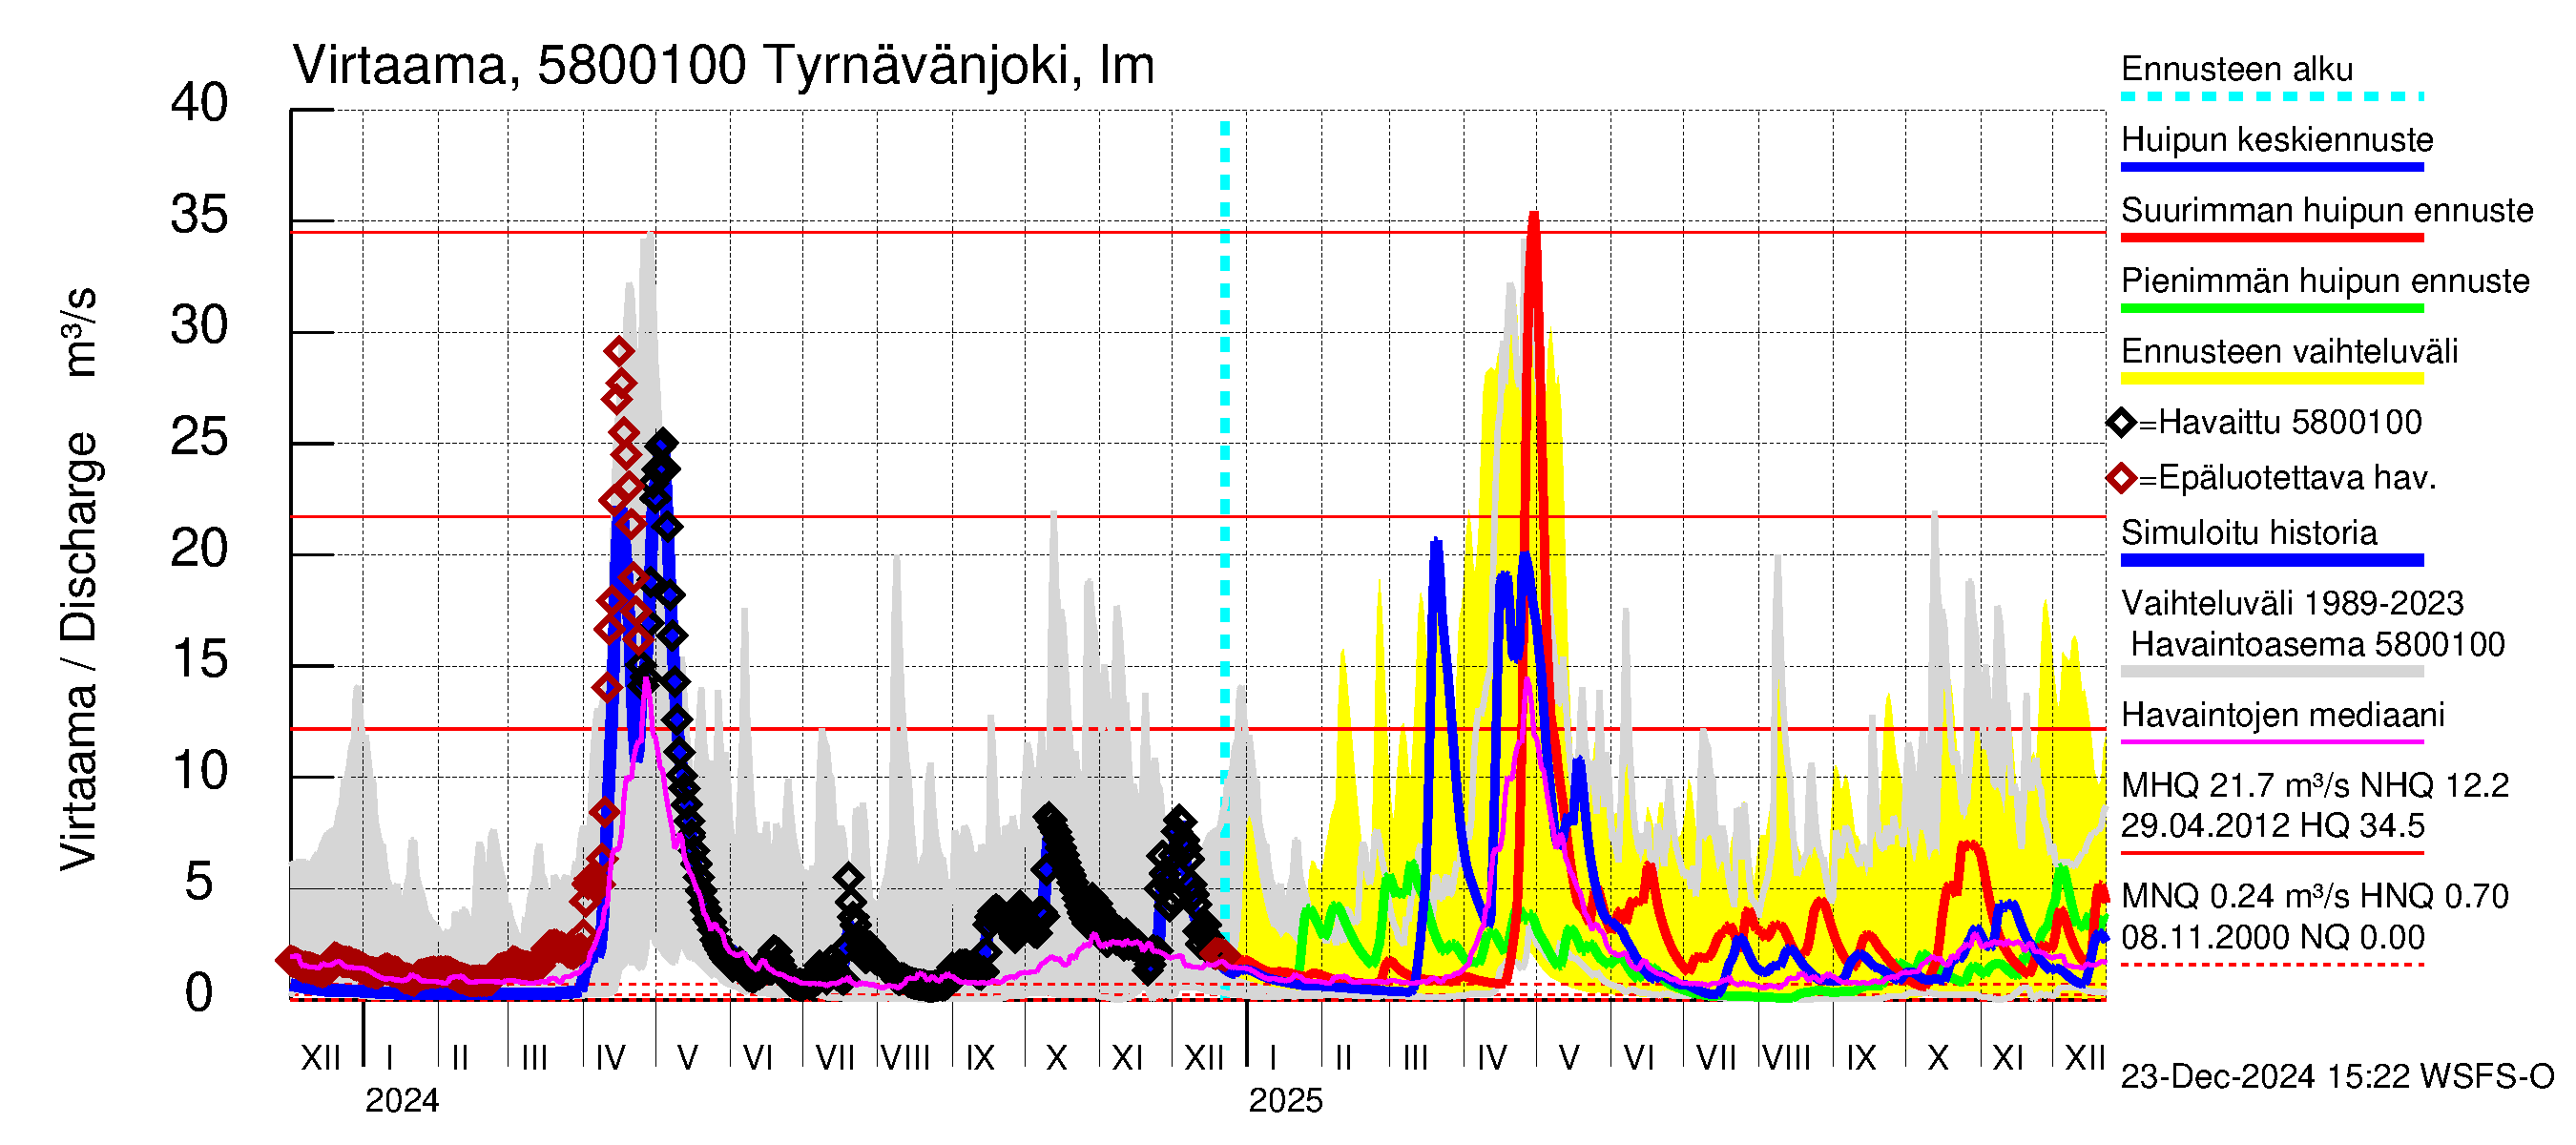Click the y-axis tick value 25

pos(199,437)
